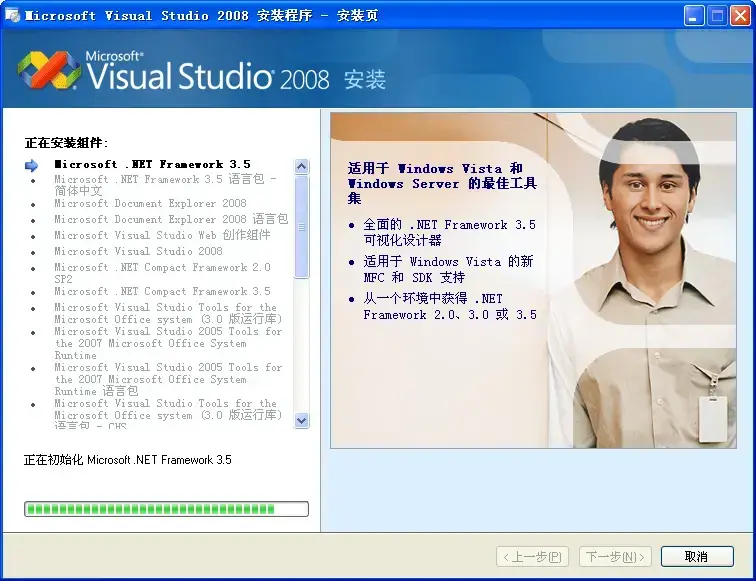Click the 正在初始化 Microsoft .NET Framework 3.5 status text
Screen dimensions: 756x581
pos(128,460)
